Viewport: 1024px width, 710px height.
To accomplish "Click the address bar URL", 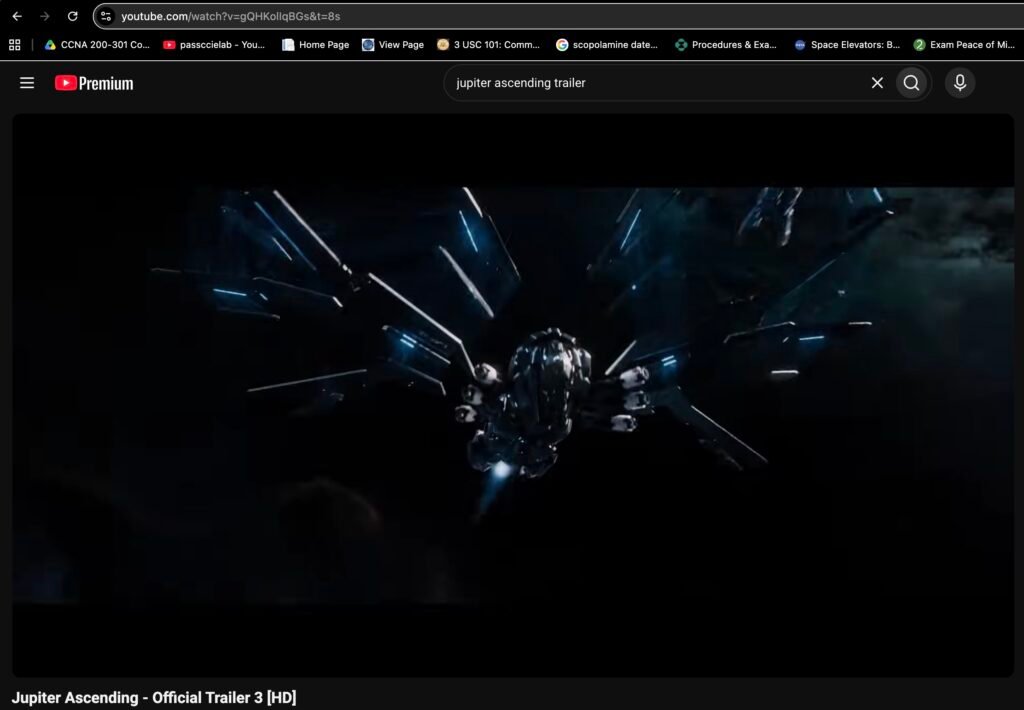I will [231, 16].
